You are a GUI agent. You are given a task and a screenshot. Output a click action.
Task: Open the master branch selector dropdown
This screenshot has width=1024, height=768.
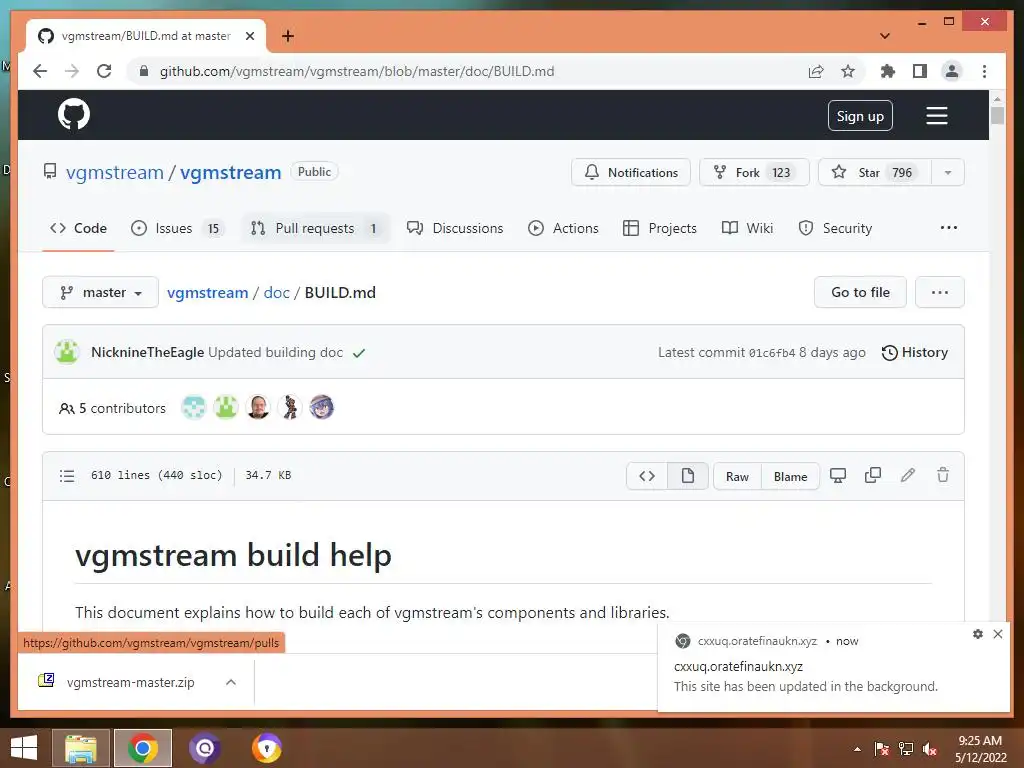tap(101, 292)
